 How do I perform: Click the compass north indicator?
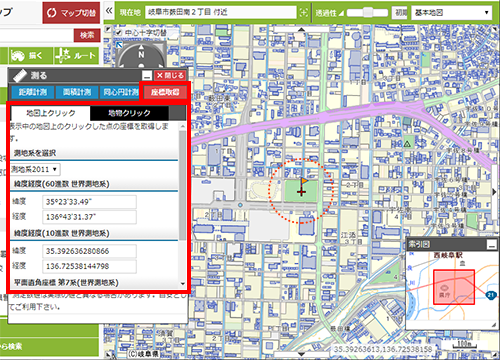coord(141,54)
